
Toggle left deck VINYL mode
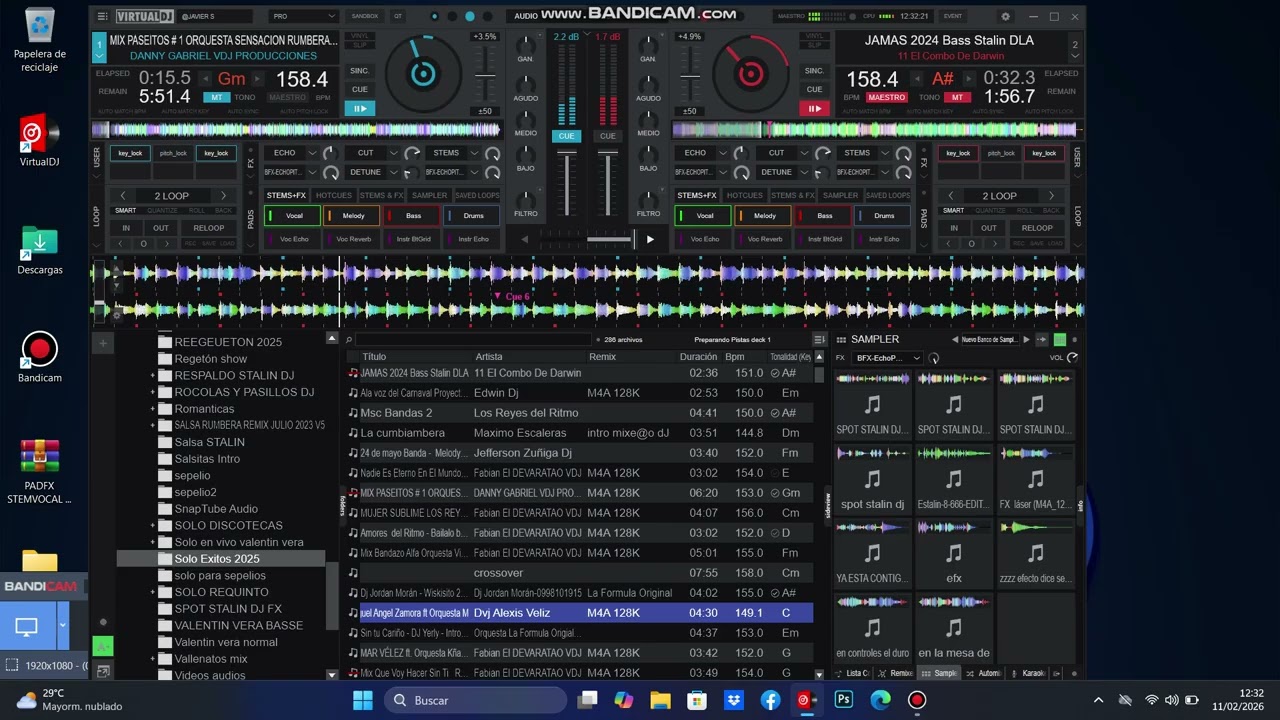358,36
